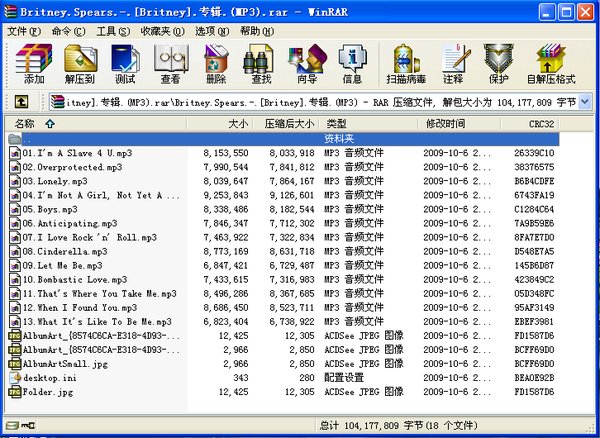Open the 命令(C) menu
This screenshot has height=438, width=600.
(68, 31)
